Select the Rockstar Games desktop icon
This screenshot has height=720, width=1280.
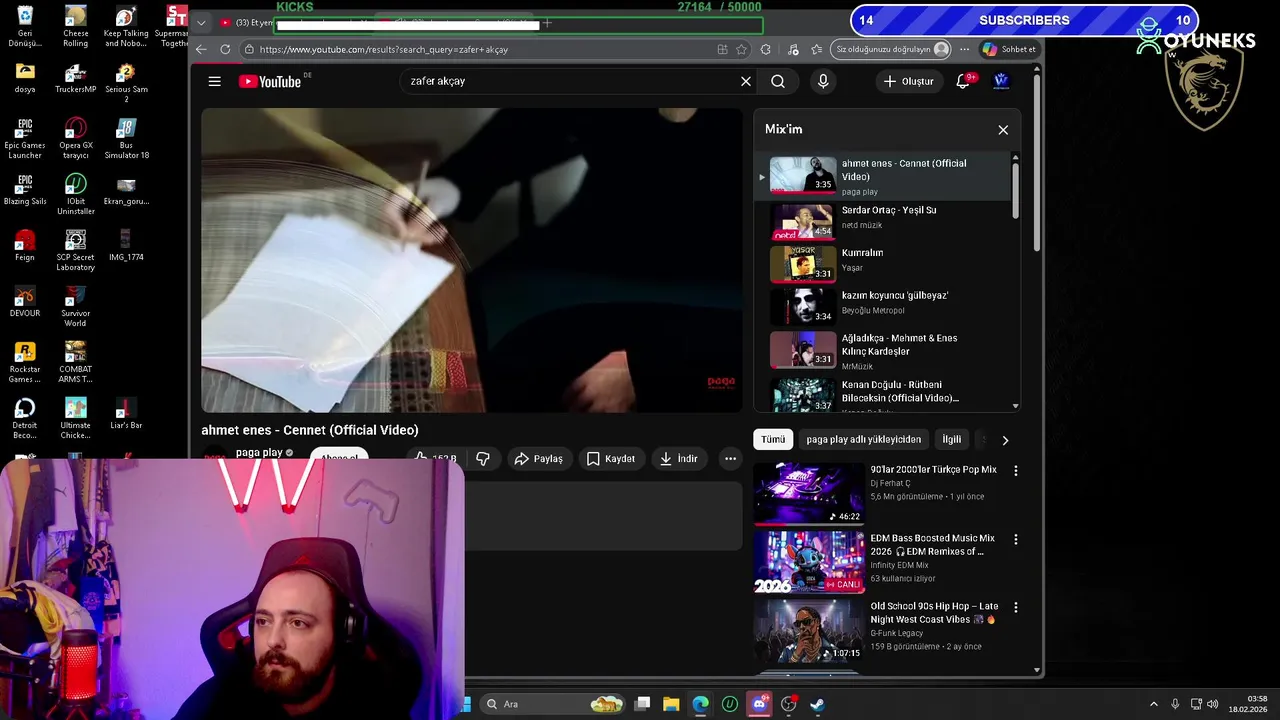click(x=25, y=362)
